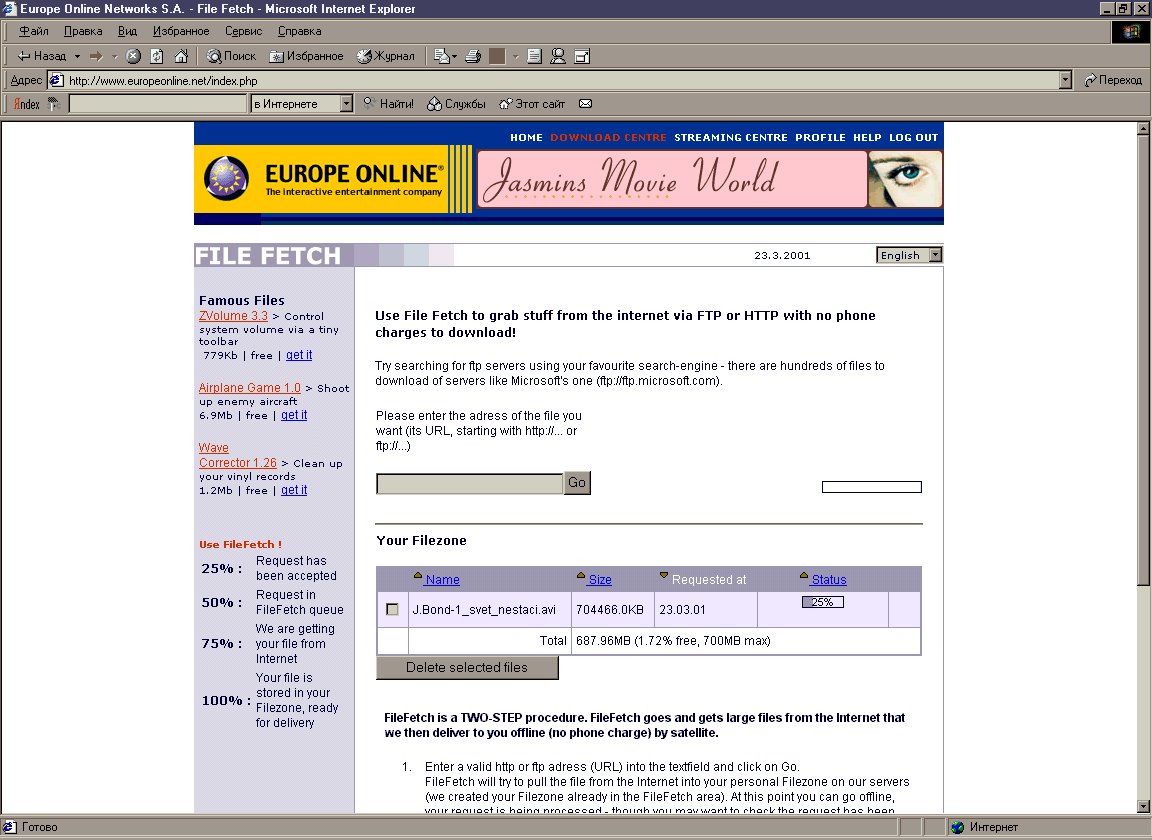Click the messenger person toolbar icon

pyautogui.click(x=558, y=56)
